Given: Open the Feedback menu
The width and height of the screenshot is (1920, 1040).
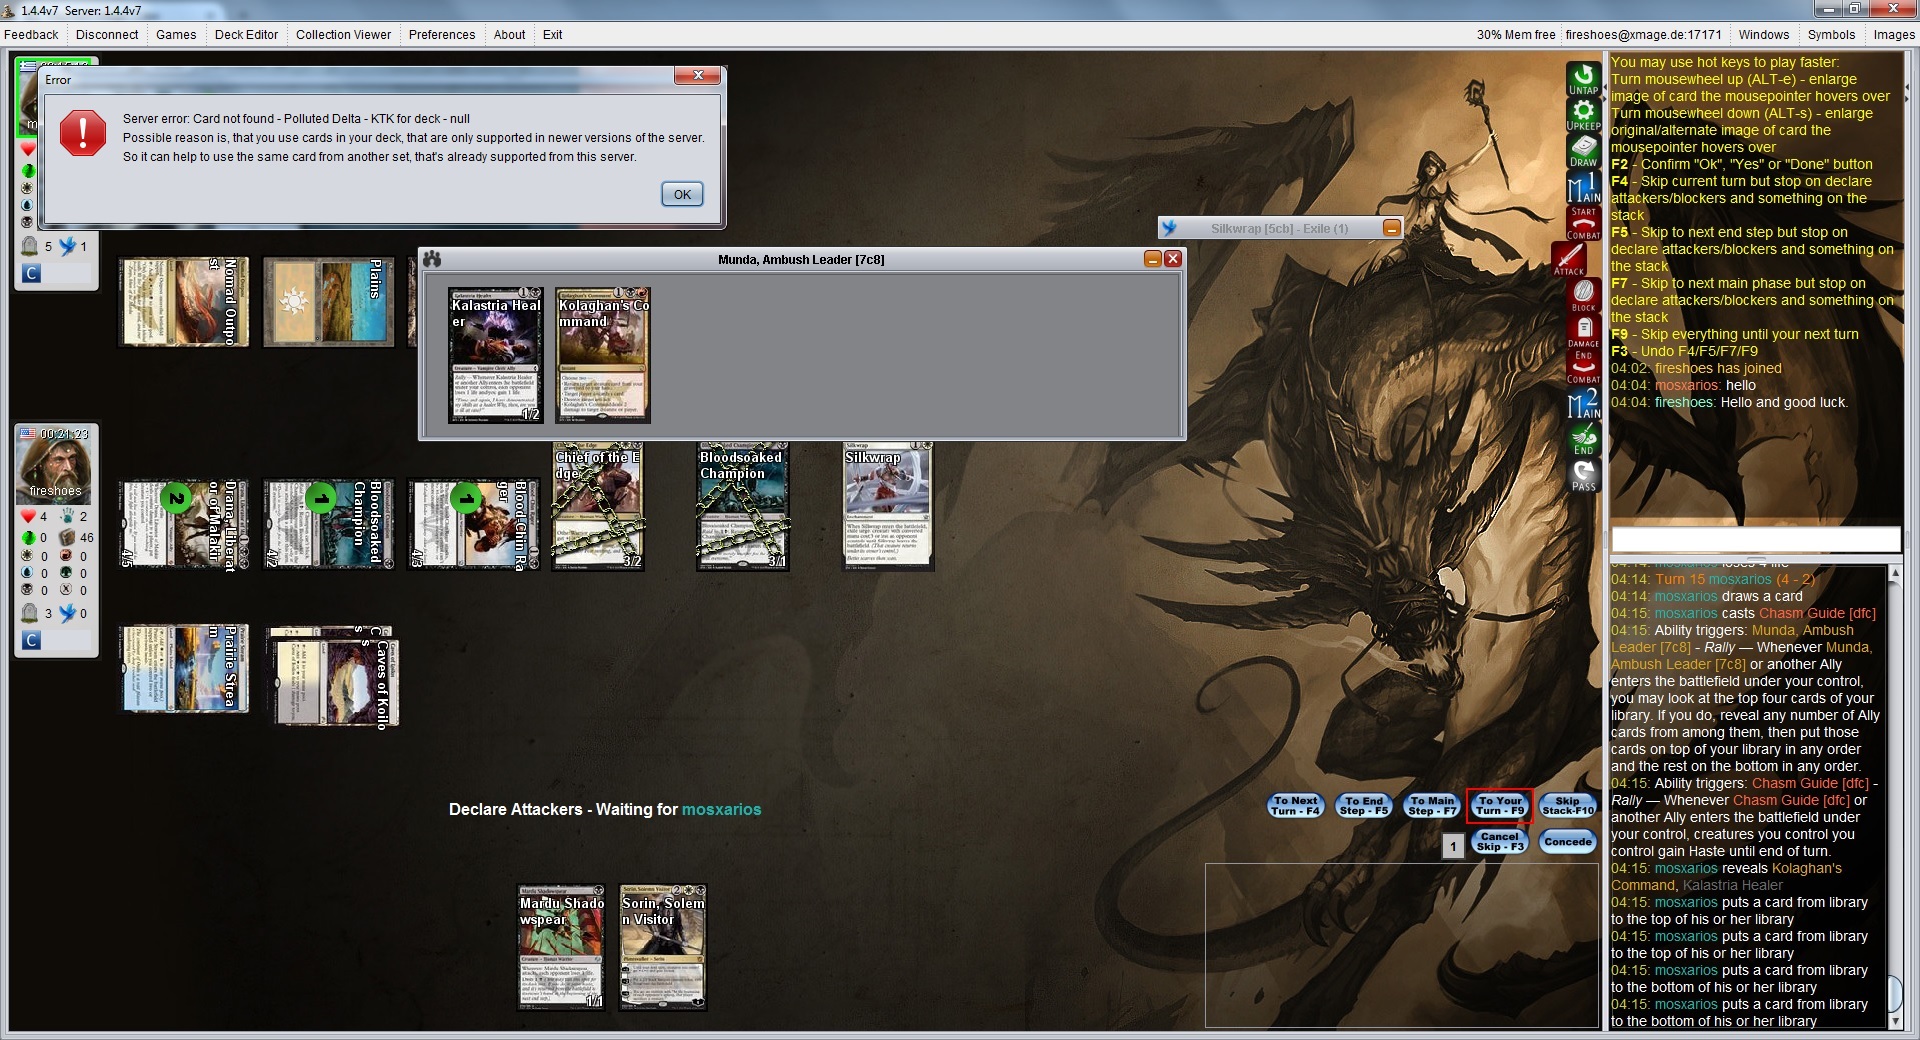Looking at the screenshot, I should [31, 34].
